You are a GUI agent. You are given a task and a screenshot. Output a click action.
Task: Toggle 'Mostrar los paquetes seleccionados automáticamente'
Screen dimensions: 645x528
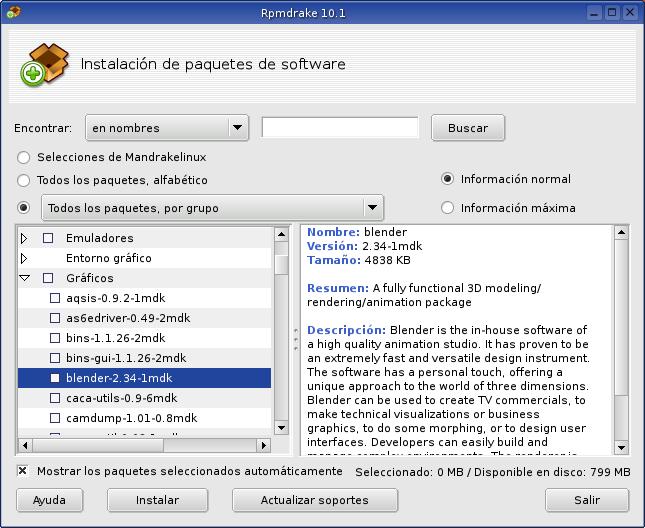point(23,471)
